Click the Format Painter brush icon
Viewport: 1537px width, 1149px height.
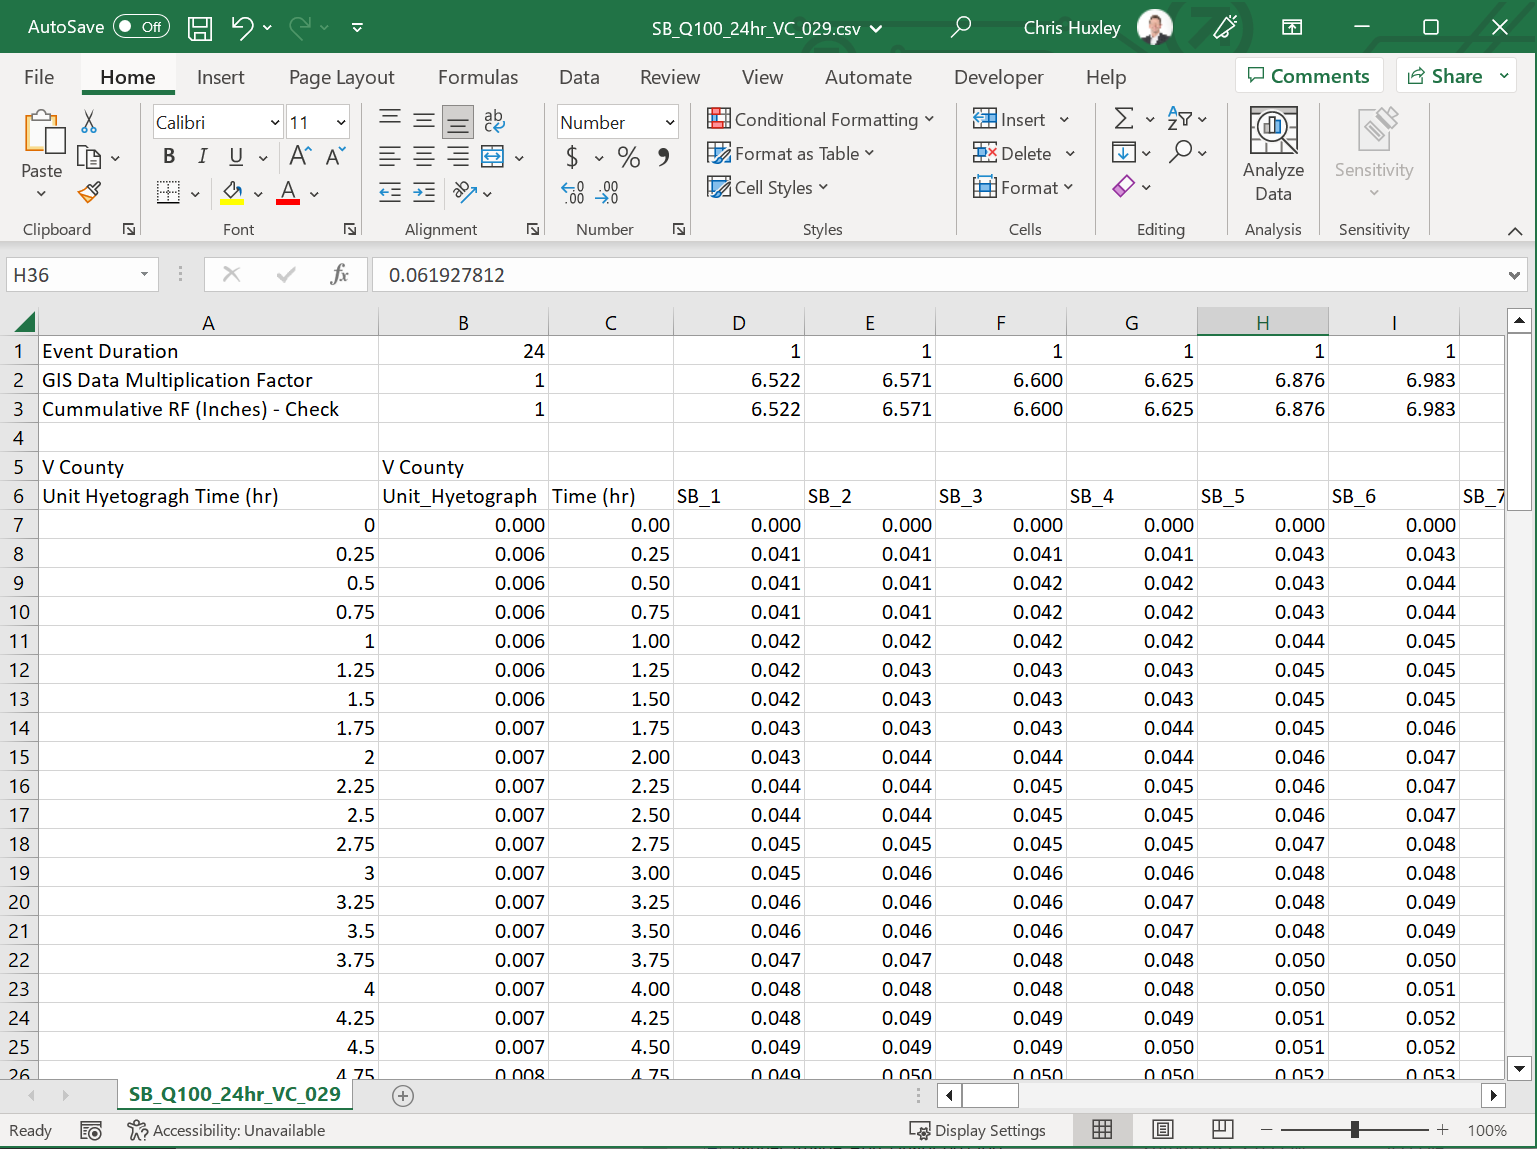90,192
